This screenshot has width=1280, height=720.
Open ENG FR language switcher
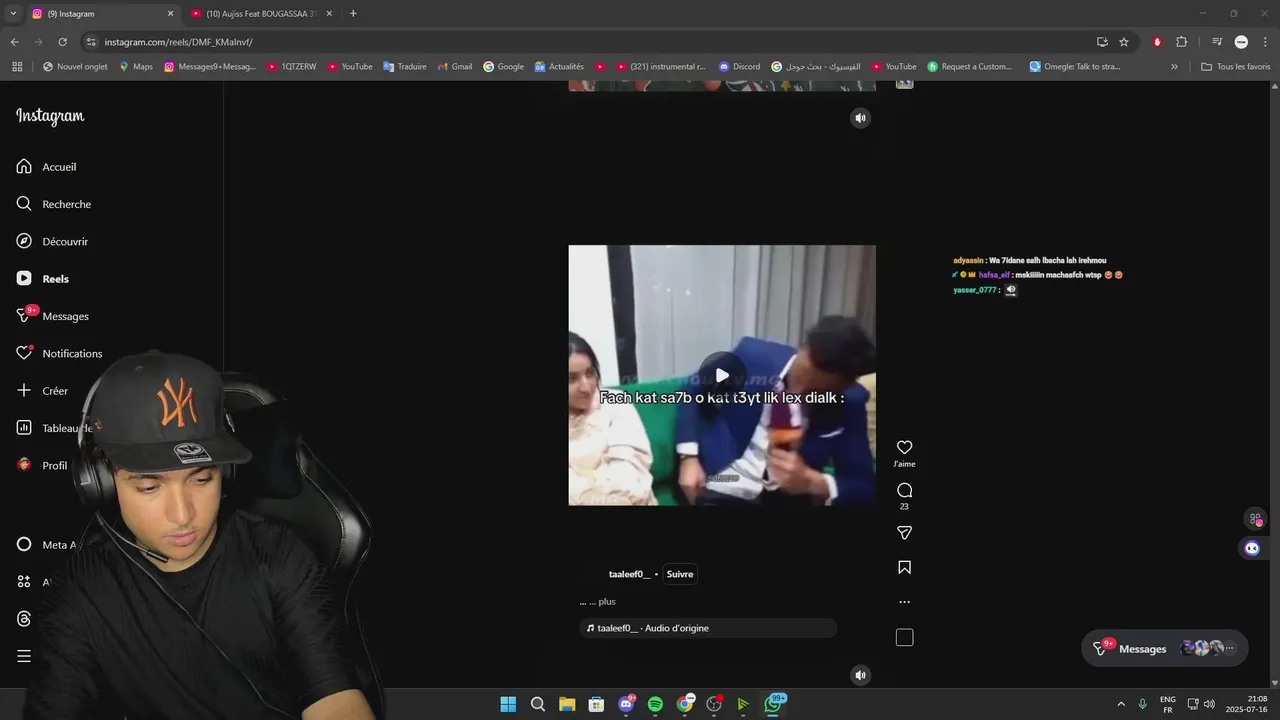tap(1167, 704)
